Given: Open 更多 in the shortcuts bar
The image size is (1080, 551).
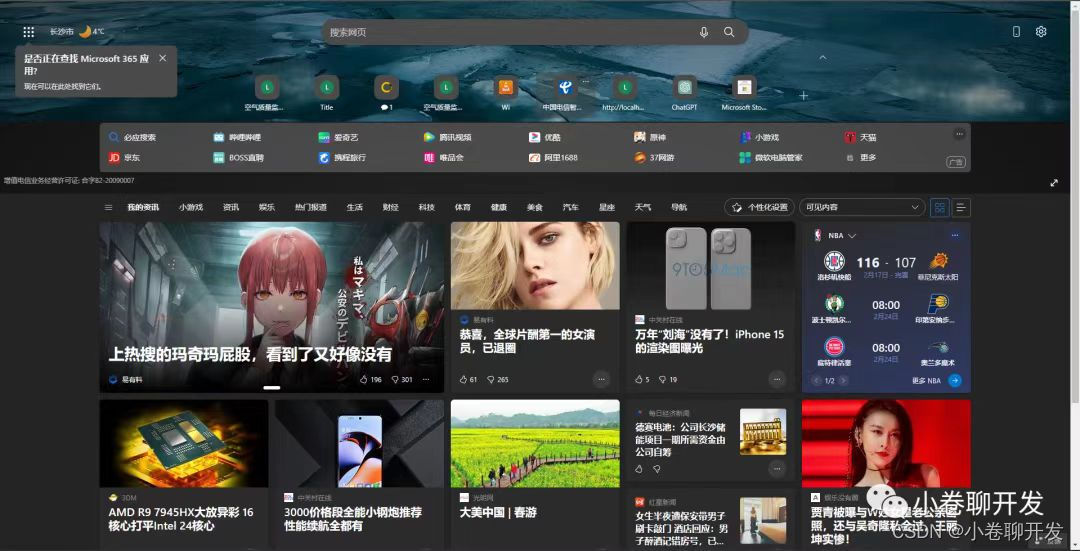Looking at the screenshot, I should pyautogui.click(x=860, y=157).
